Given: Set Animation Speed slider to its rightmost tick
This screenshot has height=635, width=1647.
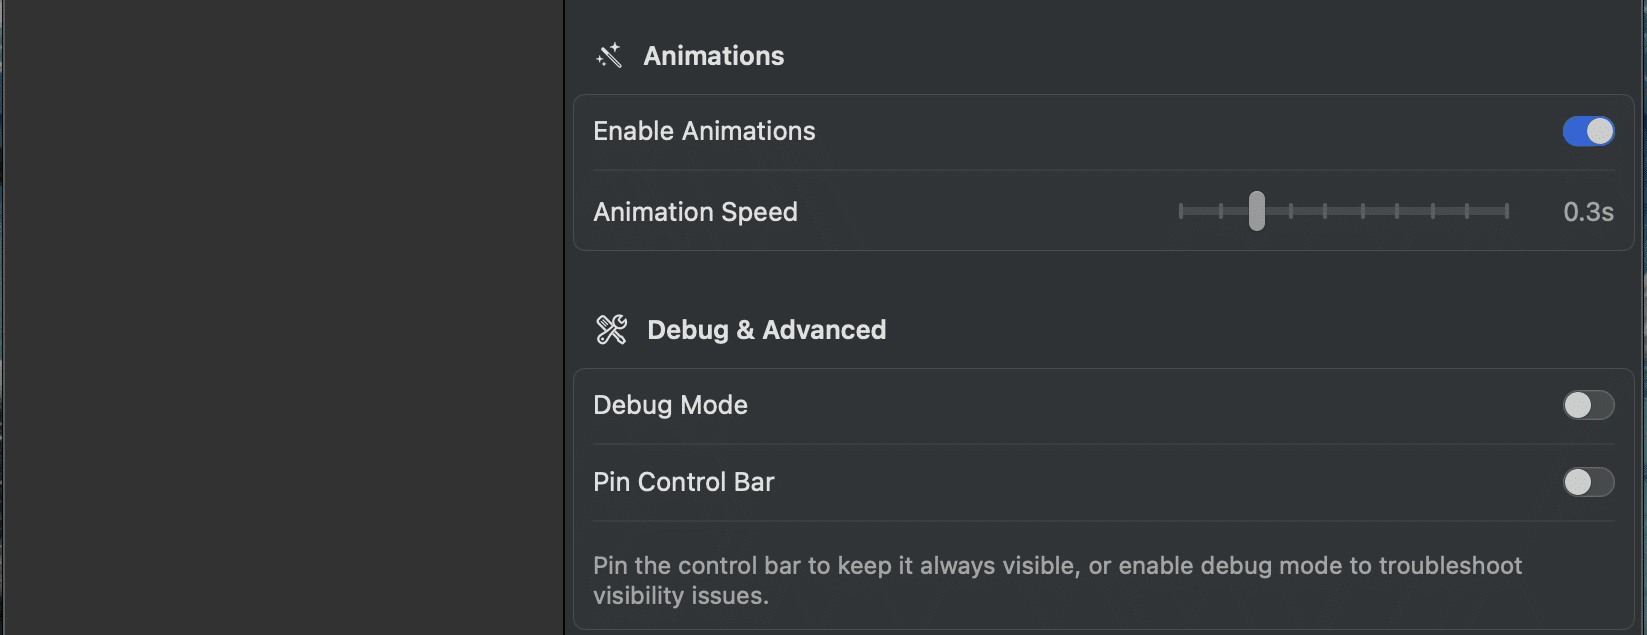Looking at the screenshot, I should tap(1506, 211).
